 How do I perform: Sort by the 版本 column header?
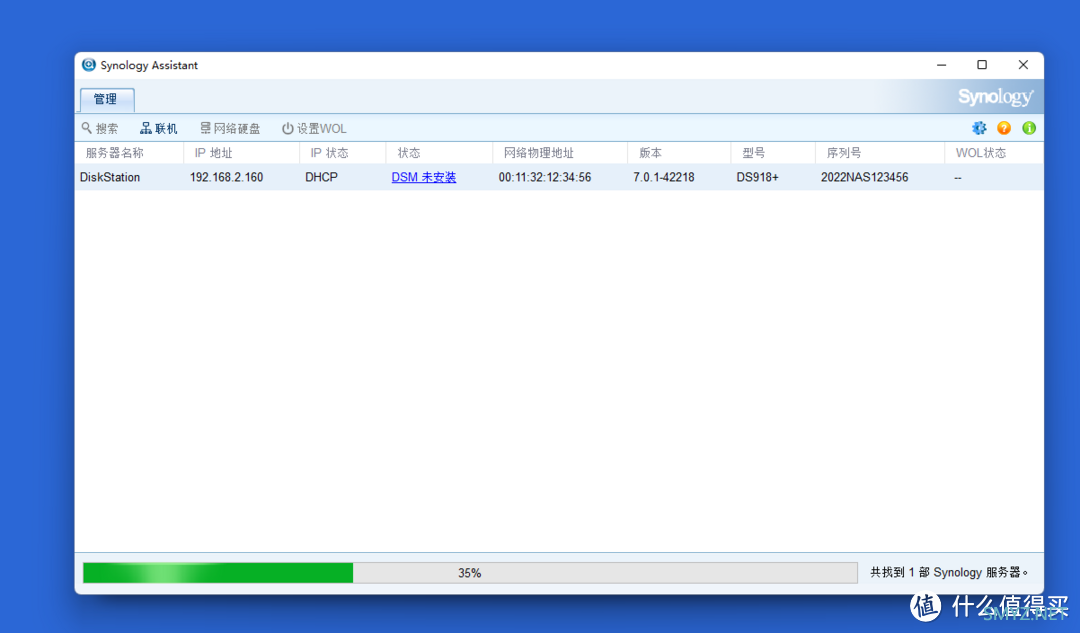point(679,153)
